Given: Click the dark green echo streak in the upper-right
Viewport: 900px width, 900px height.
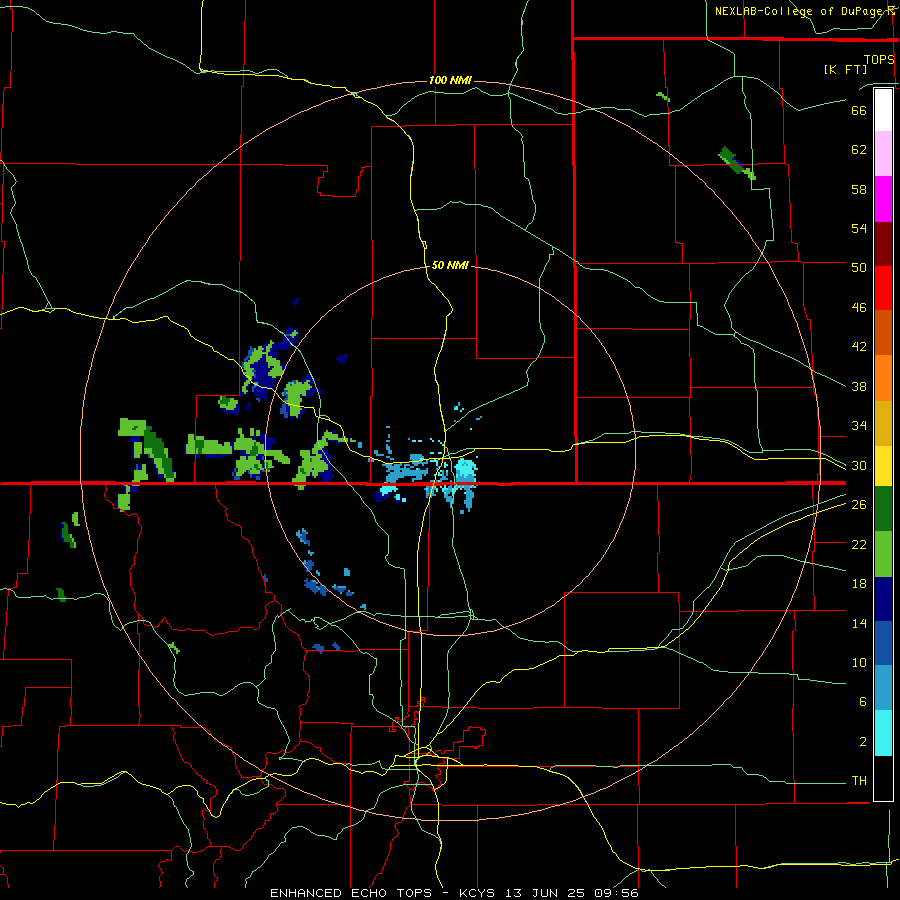Looking at the screenshot, I should tap(736, 163).
